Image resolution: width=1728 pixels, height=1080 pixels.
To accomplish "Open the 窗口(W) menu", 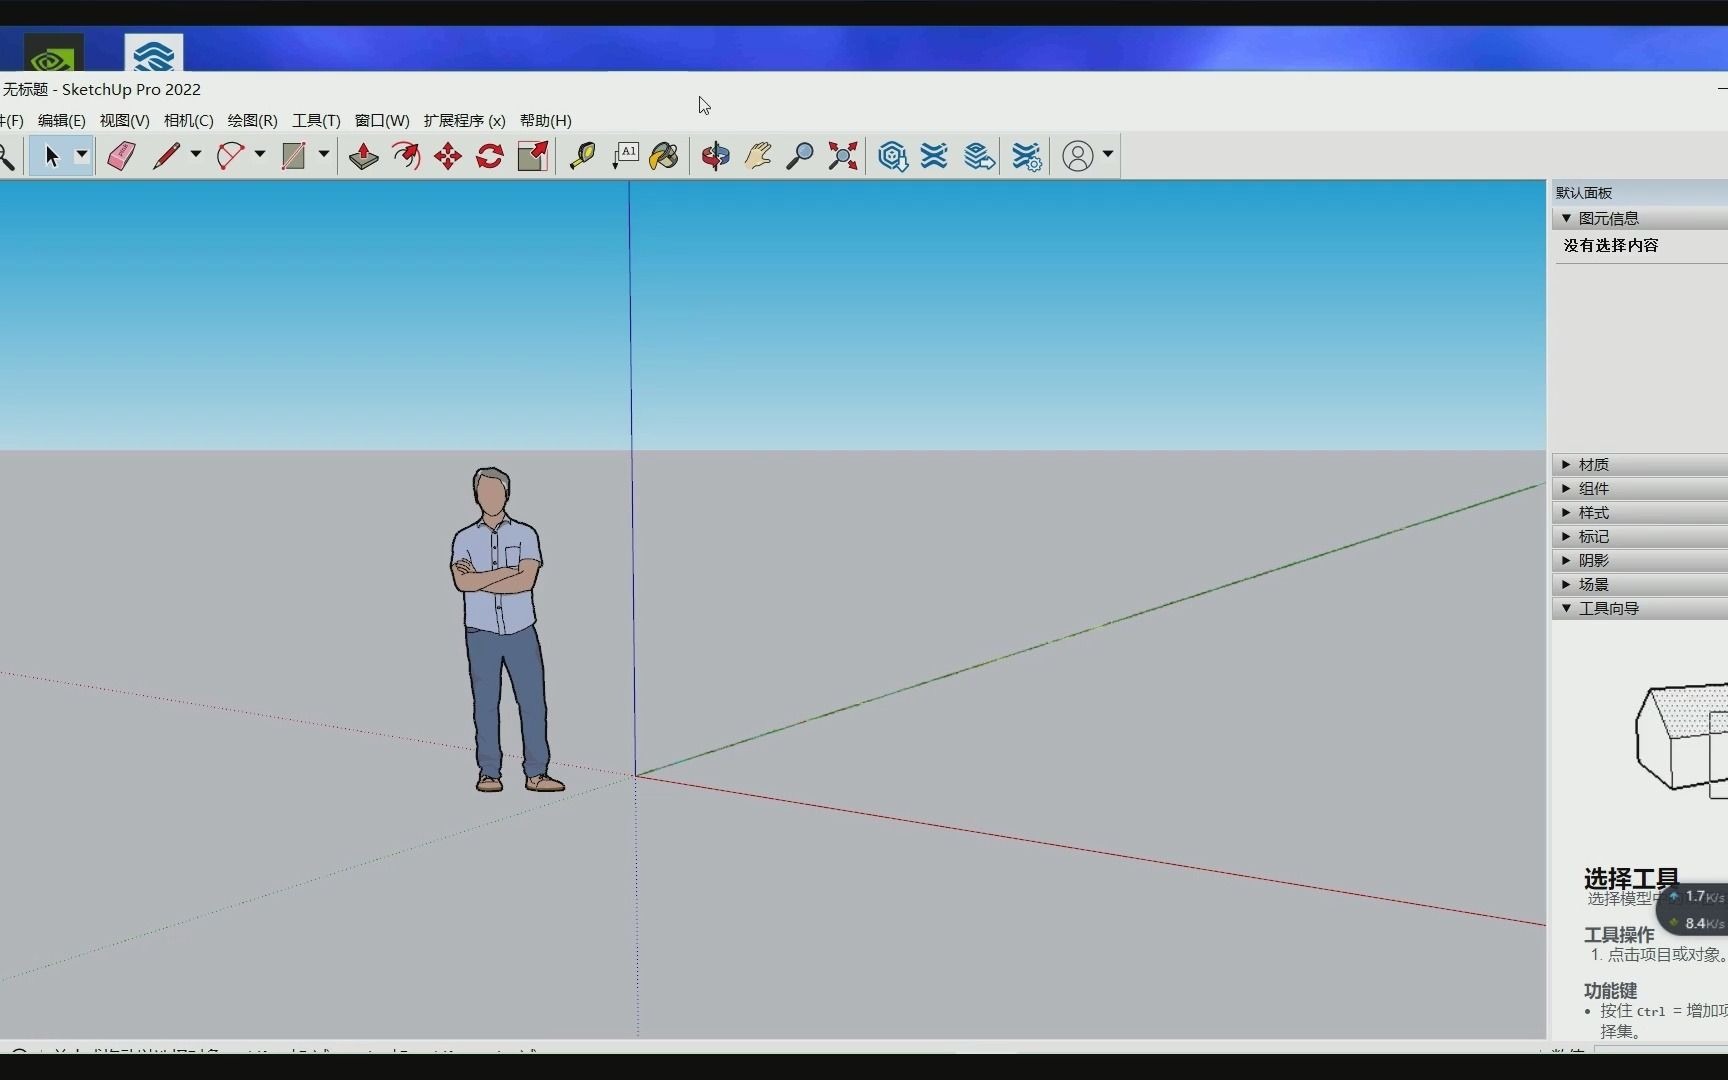I will (380, 120).
